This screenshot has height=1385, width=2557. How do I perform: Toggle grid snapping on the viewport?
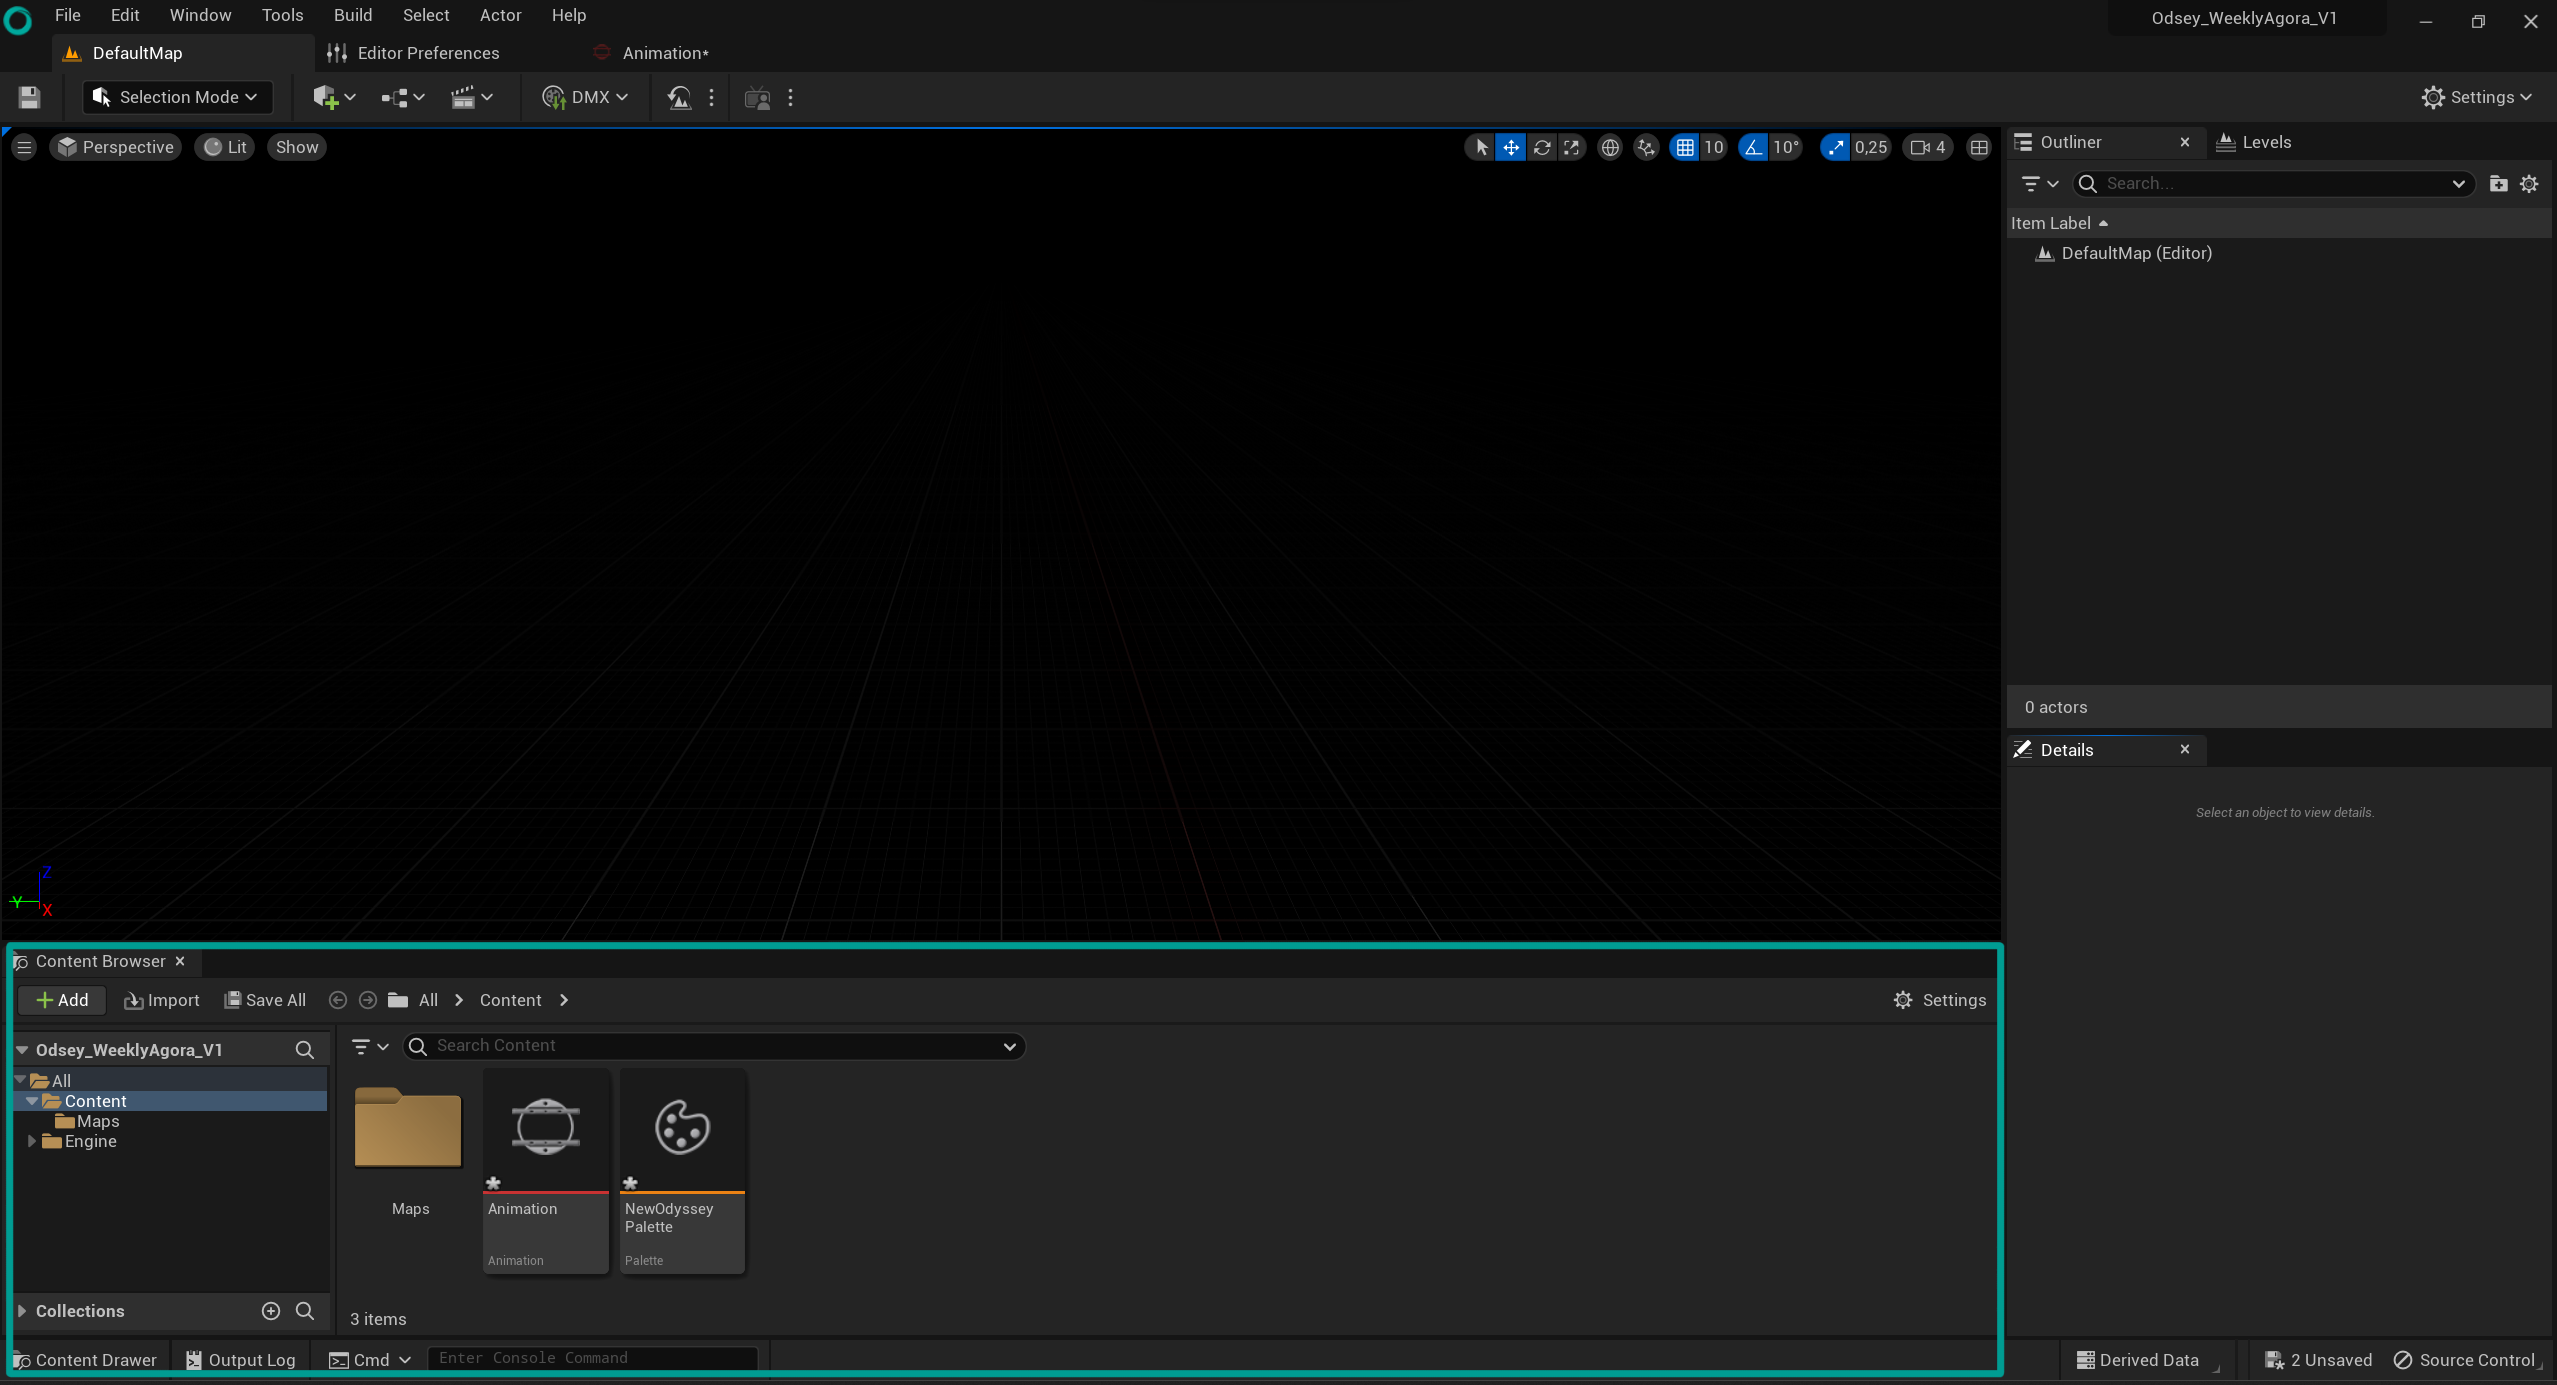[x=1685, y=148]
